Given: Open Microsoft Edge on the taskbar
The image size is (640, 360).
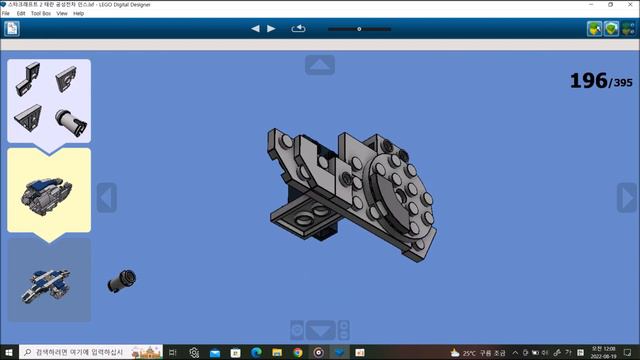Looking at the screenshot, I should pos(256,352).
